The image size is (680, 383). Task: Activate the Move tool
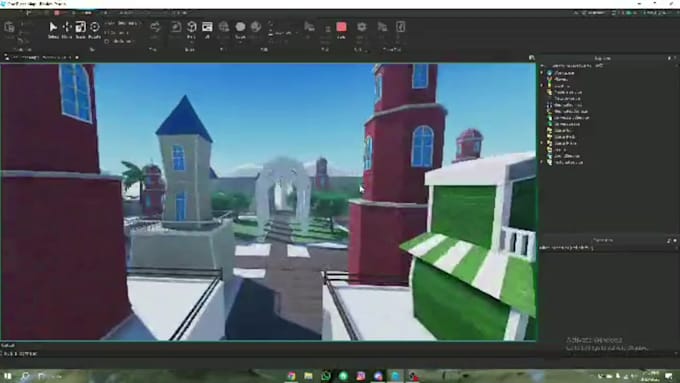point(67,29)
